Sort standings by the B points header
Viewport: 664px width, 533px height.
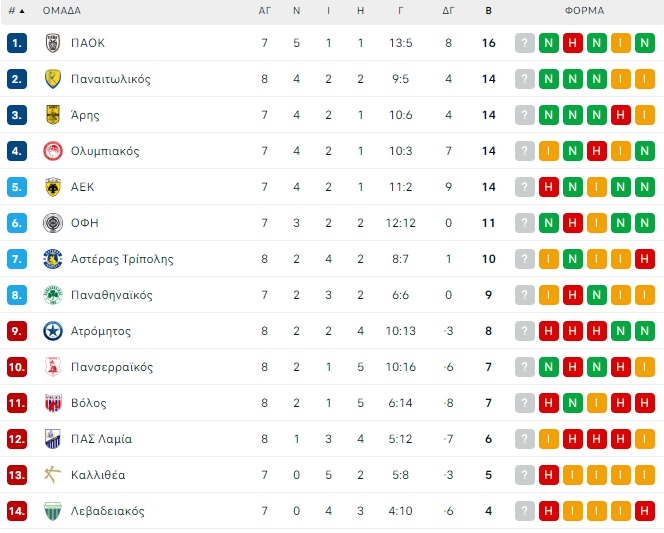(x=488, y=11)
